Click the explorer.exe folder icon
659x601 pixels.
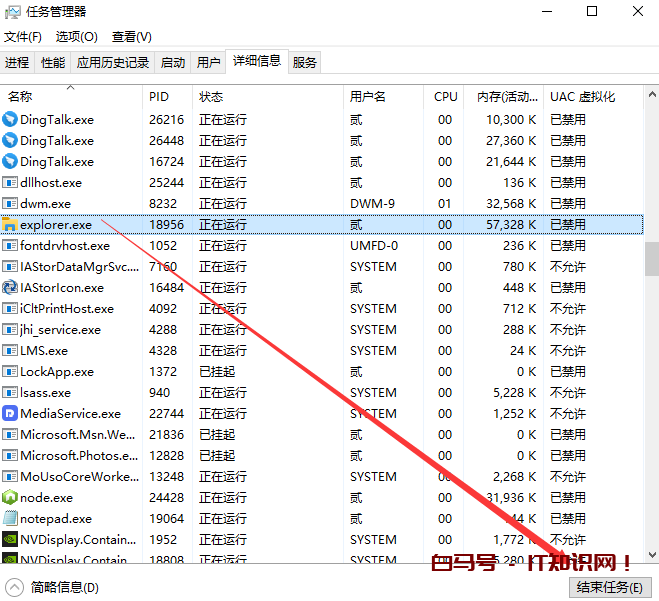point(10,225)
